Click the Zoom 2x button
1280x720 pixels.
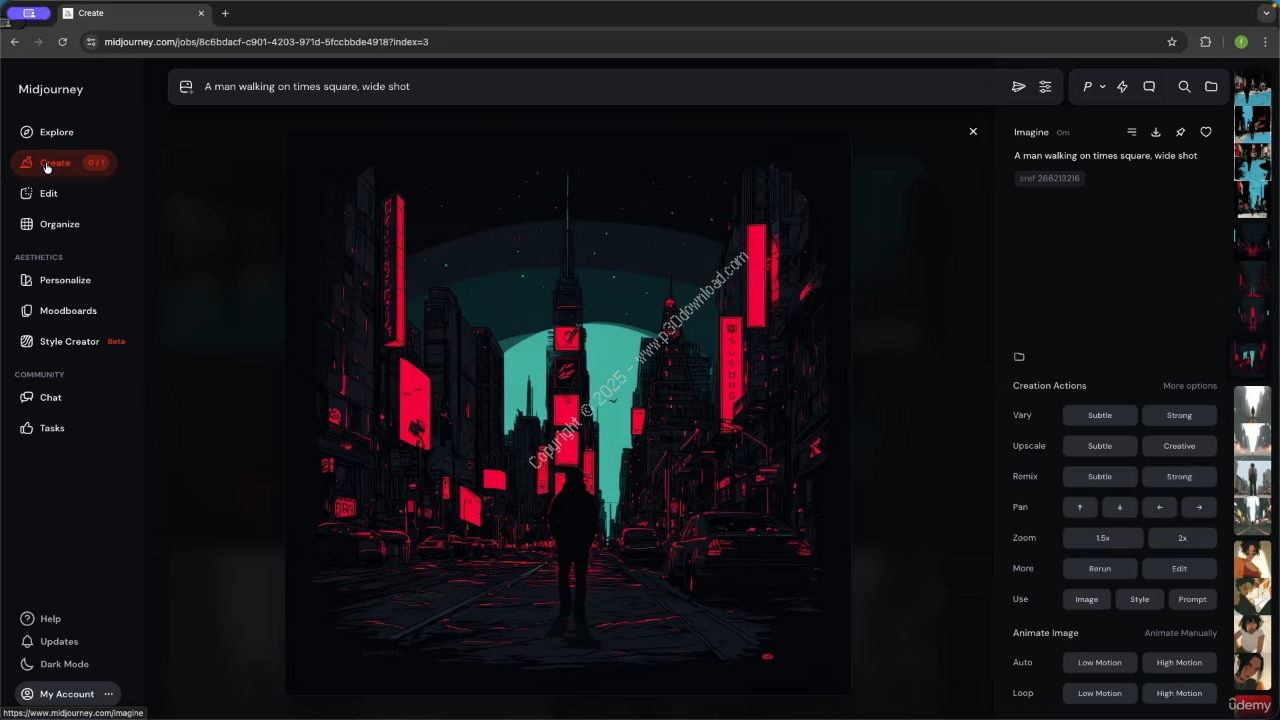[x=1182, y=538]
